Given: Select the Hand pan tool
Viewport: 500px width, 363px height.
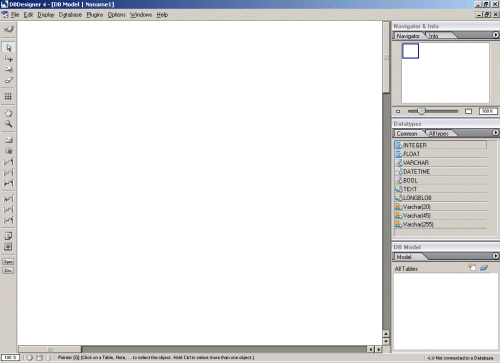Looking at the screenshot, I should [x=8, y=113].
